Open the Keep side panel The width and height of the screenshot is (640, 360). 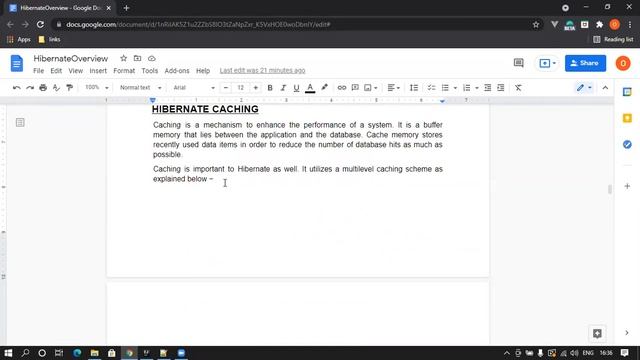pos(627,118)
